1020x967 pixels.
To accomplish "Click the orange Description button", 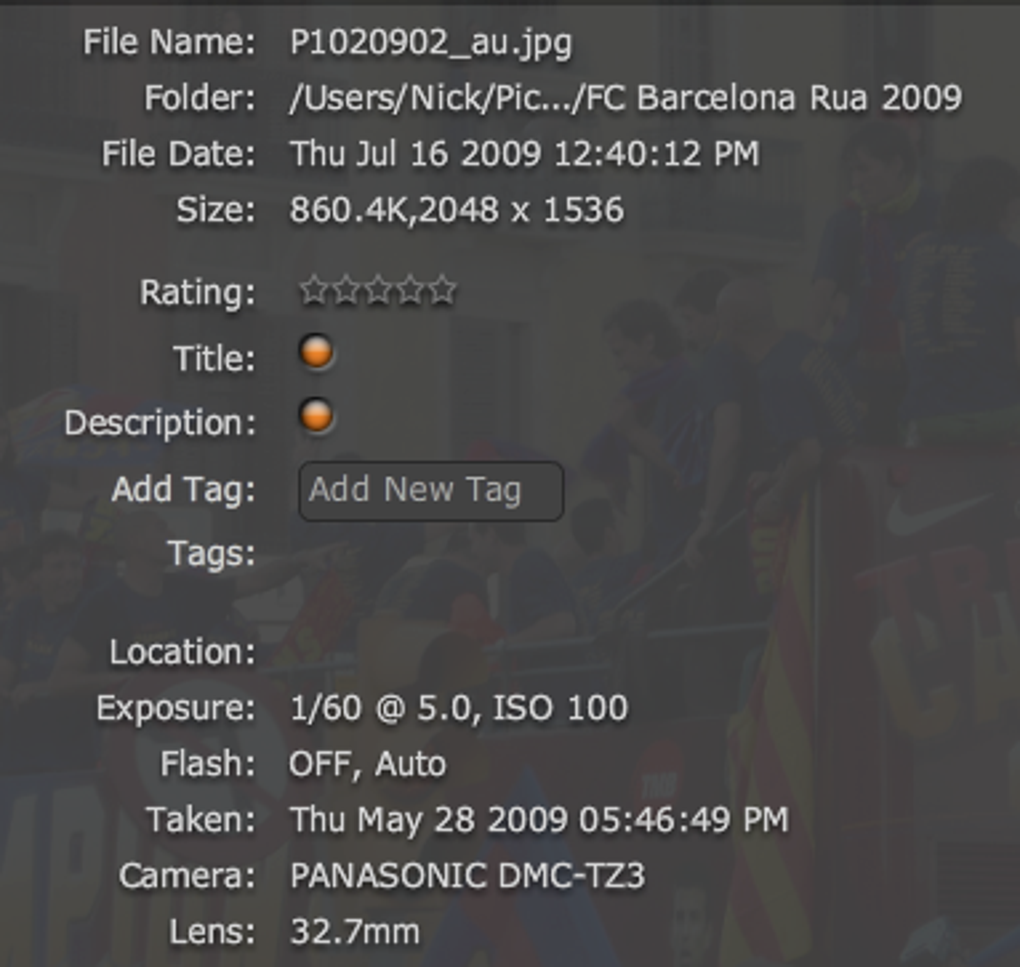I will pyautogui.click(x=317, y=416).
